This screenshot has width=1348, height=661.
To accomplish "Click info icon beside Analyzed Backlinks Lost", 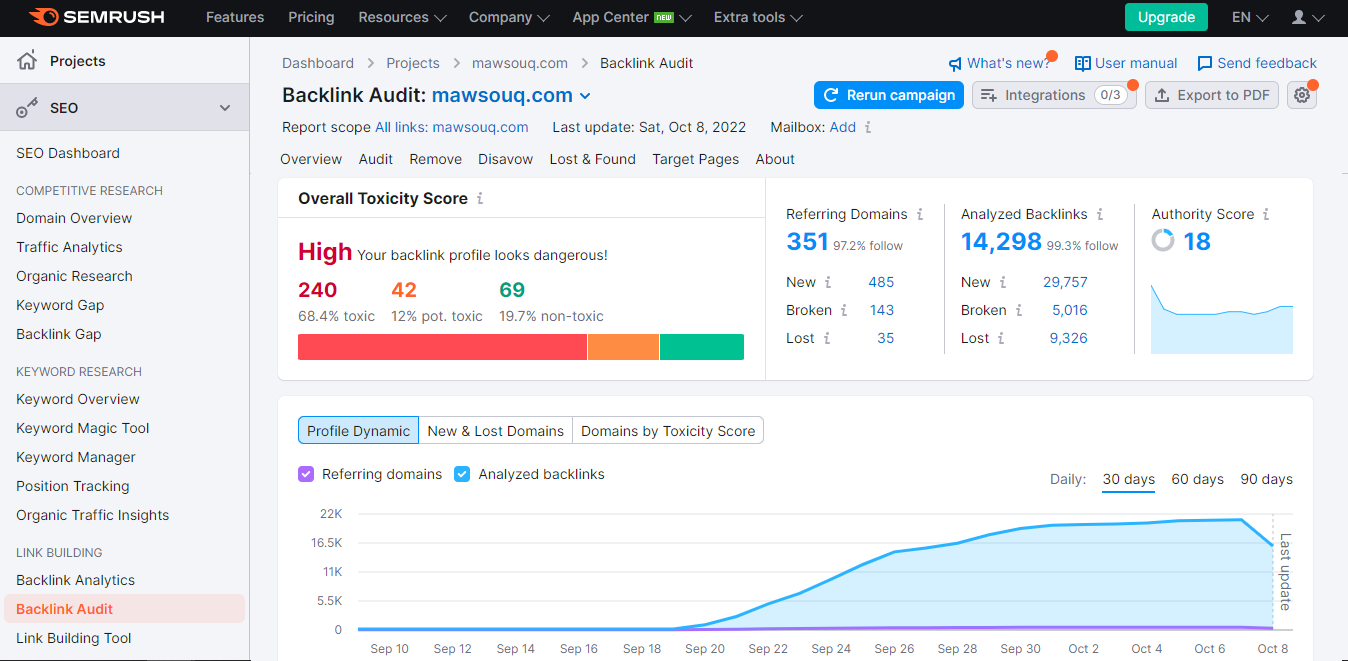I will (1002, 339).
